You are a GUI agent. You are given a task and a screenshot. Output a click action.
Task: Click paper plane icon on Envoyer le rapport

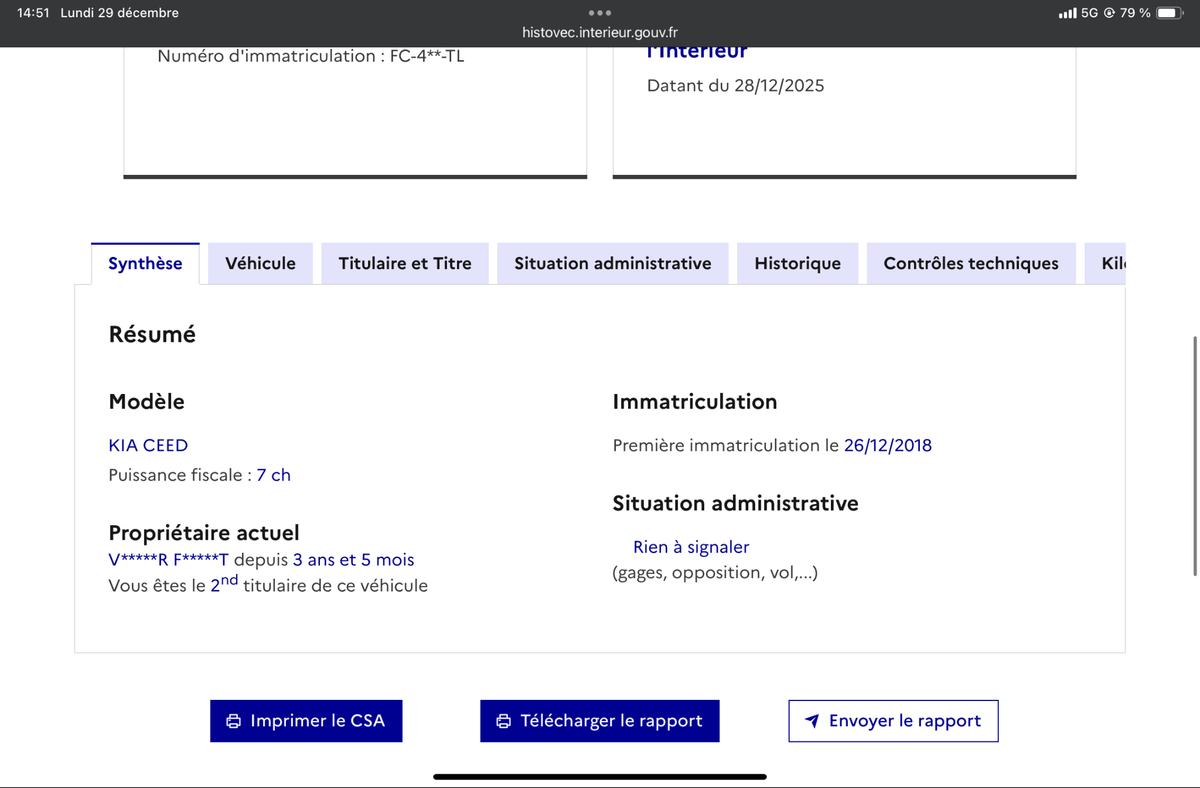(812, 721)
